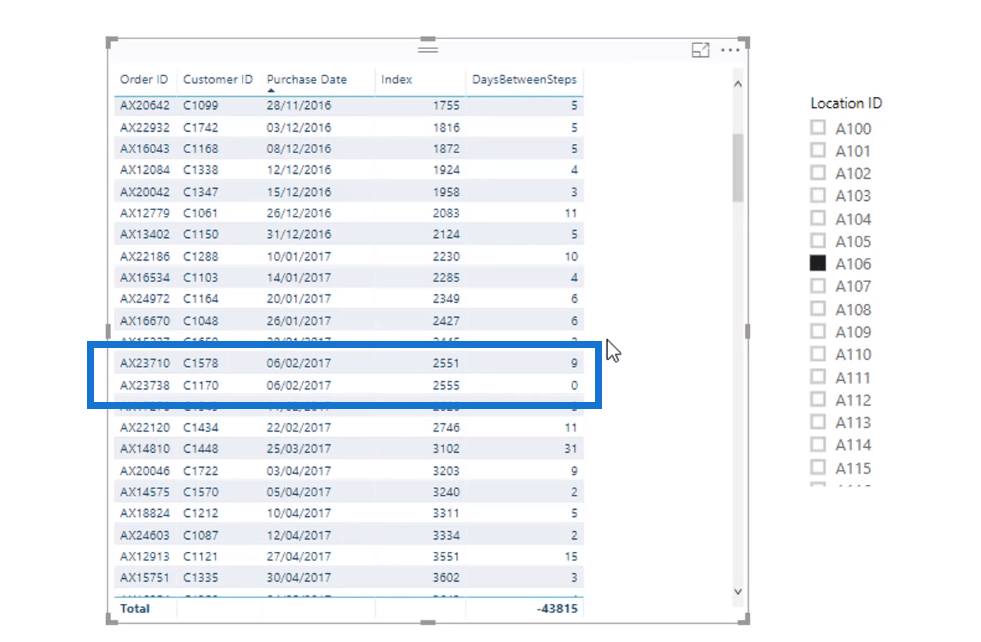Sort by the Index column header
981x642 pixels.
(397, 79)
